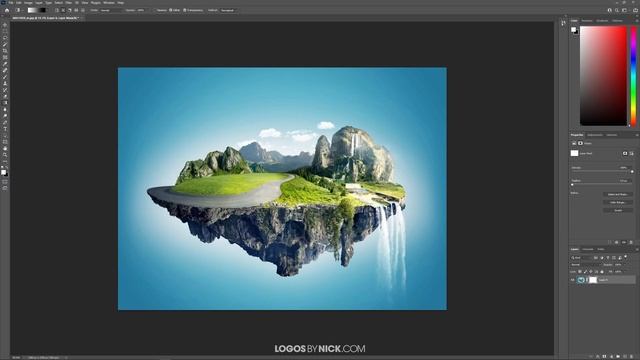
Task: Select the Horizontal Type tool
Action: pyautogui.click(x=5, y=129)
